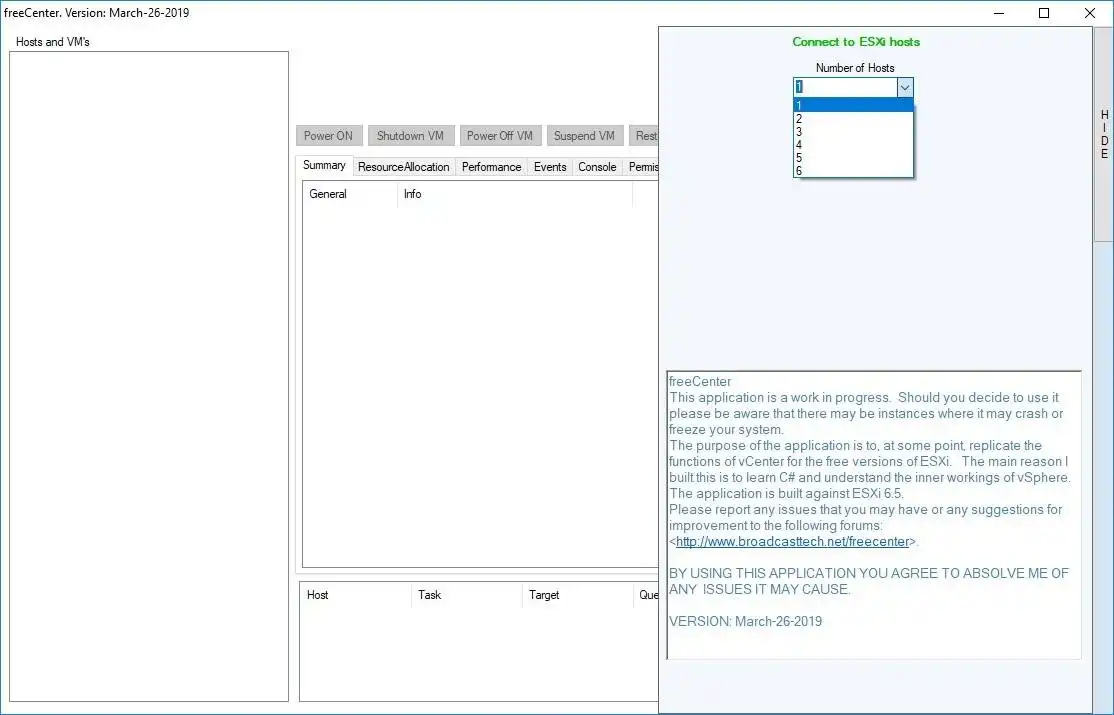Click the Host column header in tasks
The width and height of the screenshot is (1114, 715).
(x=356, y=595)
